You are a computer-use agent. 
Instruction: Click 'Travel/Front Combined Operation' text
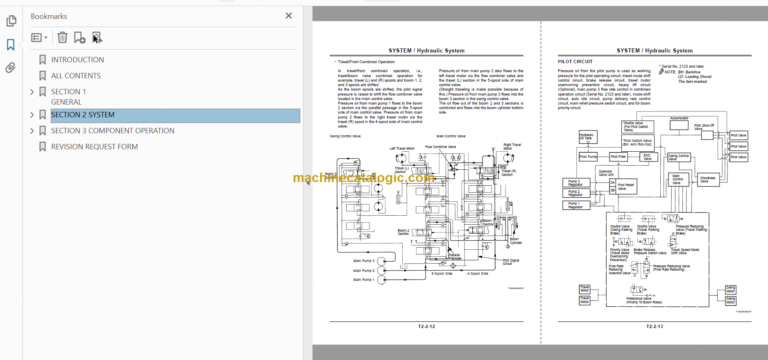click(366, 62)
